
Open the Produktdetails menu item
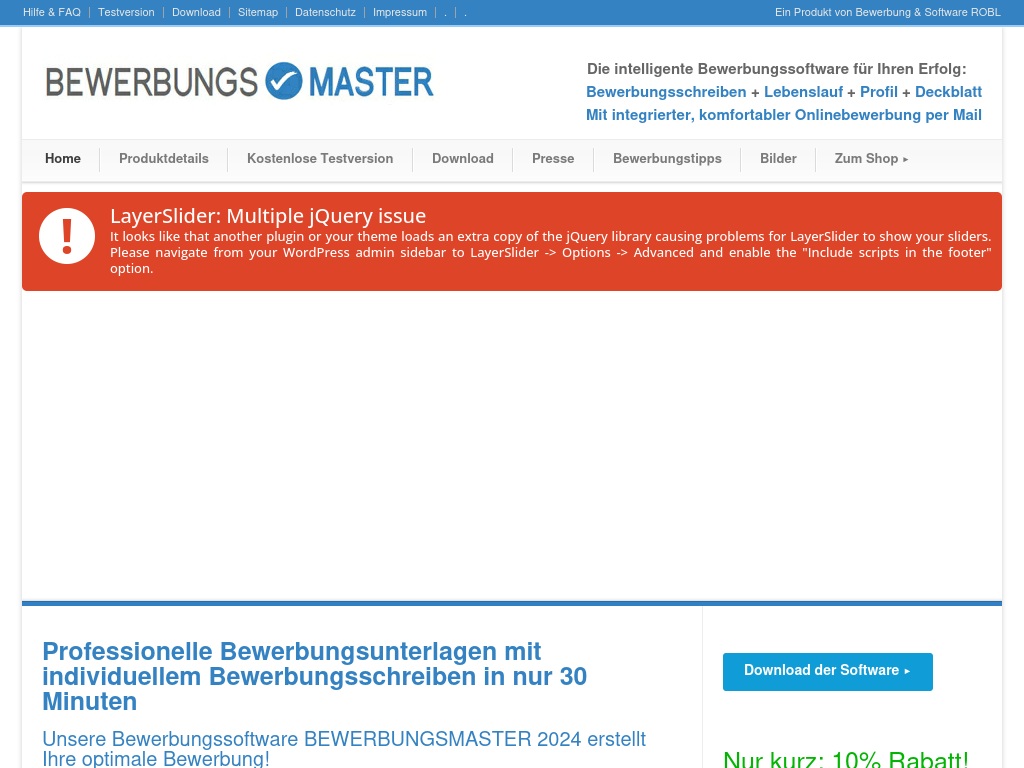[x=164, y=159]
